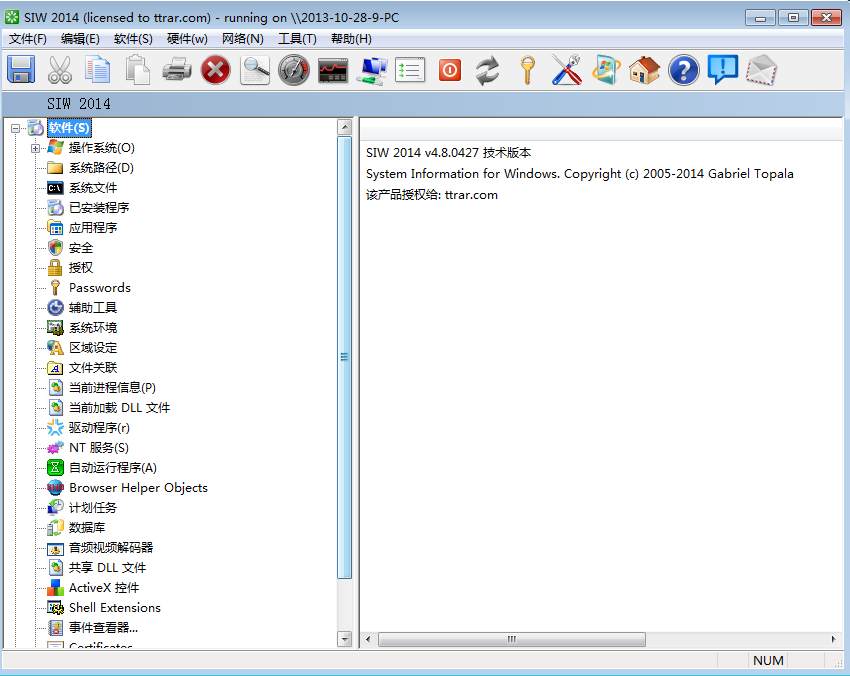This screenshot has width=850, height=676.
Task: Open the 硬件(w) menu
Action: (187, 39)
